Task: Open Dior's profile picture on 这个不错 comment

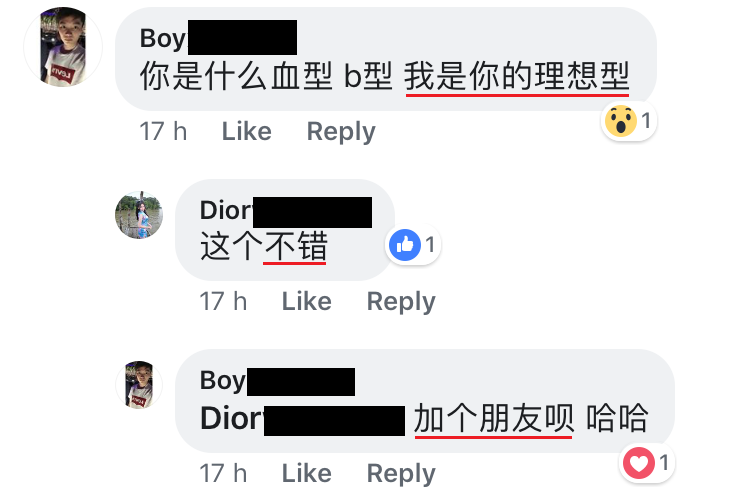Action: [x=139, y=215]
